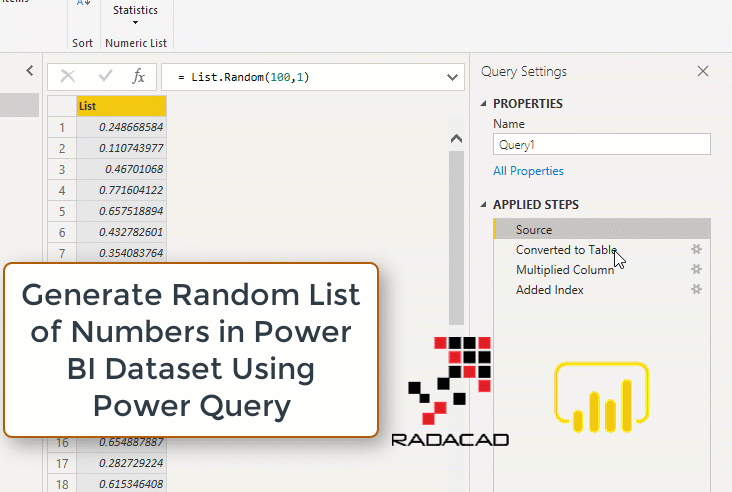Collapse the PROPERTIES section

(x=484, y=104)
